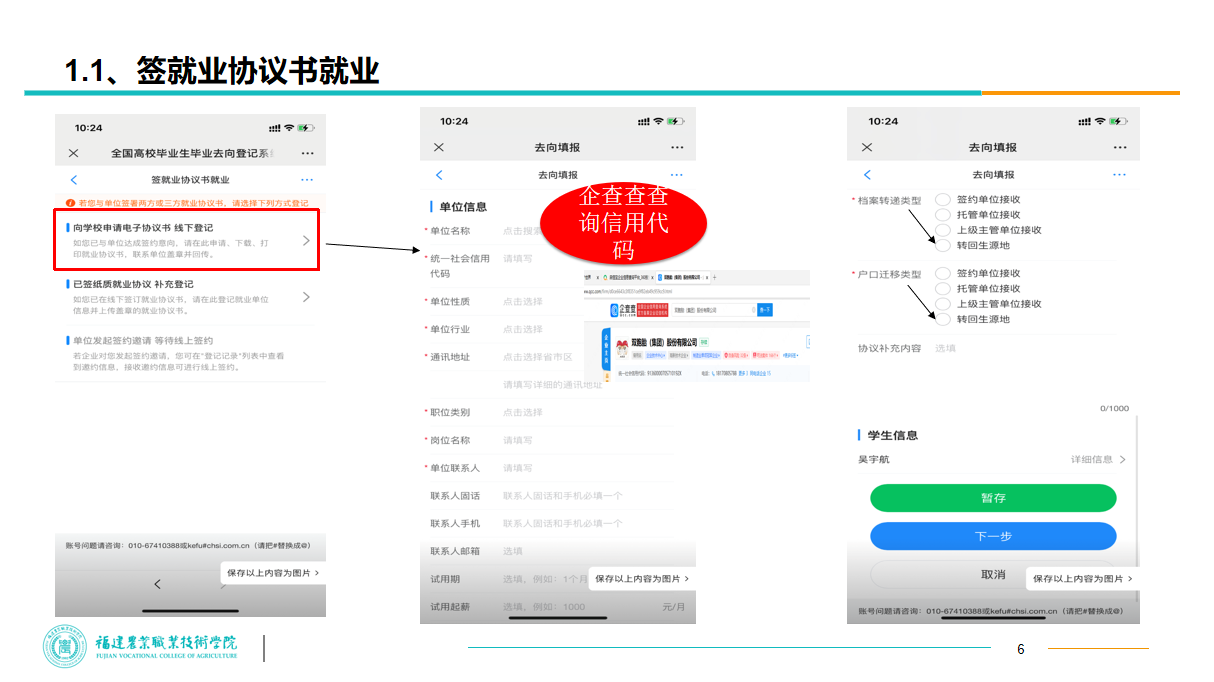Image resolution: width=1214 pixels, height=682 pixels.
Task: Tap the blue back chevron beside 签就业协议书就业
Action: (73, 180)
